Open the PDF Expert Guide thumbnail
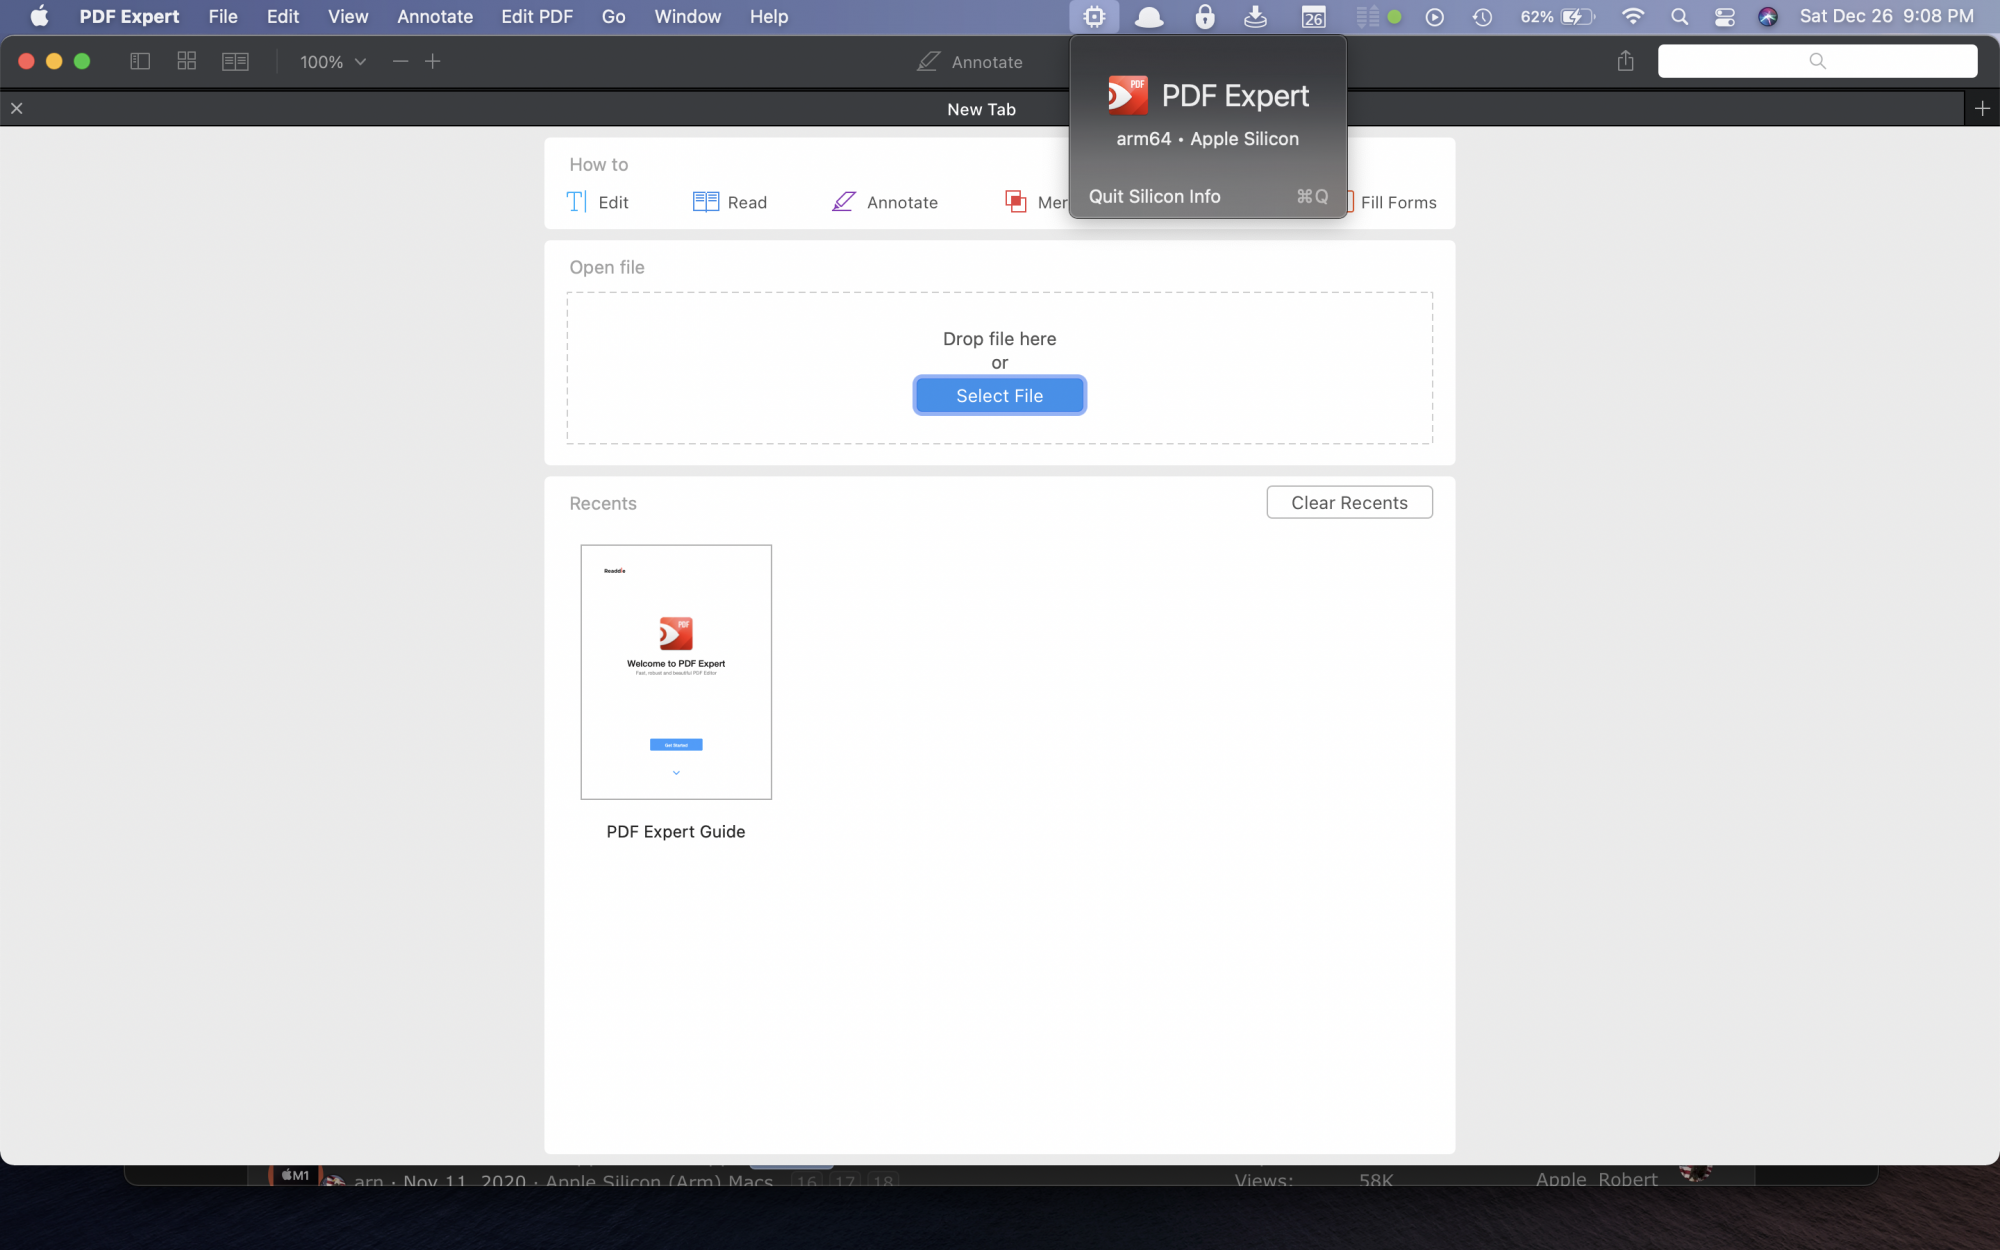Viewport: 2000px width, 1250px height. point(676,672)
